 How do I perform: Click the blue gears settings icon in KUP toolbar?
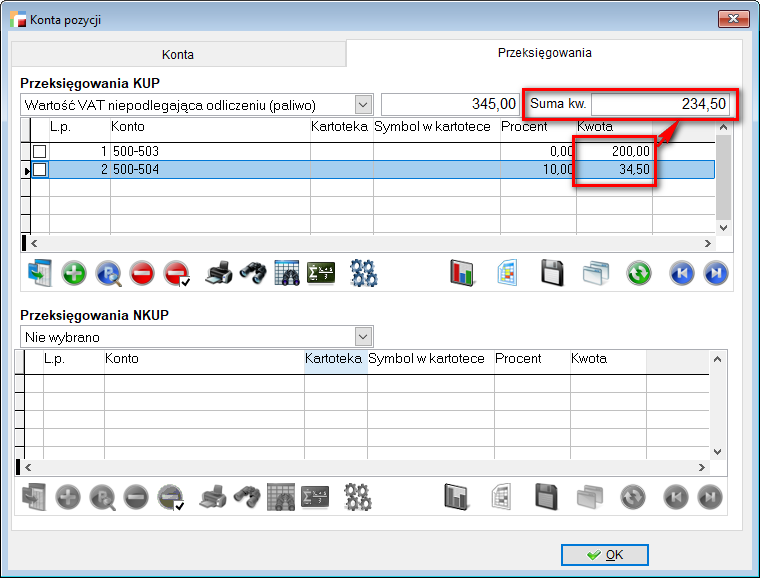click(362, 273)
